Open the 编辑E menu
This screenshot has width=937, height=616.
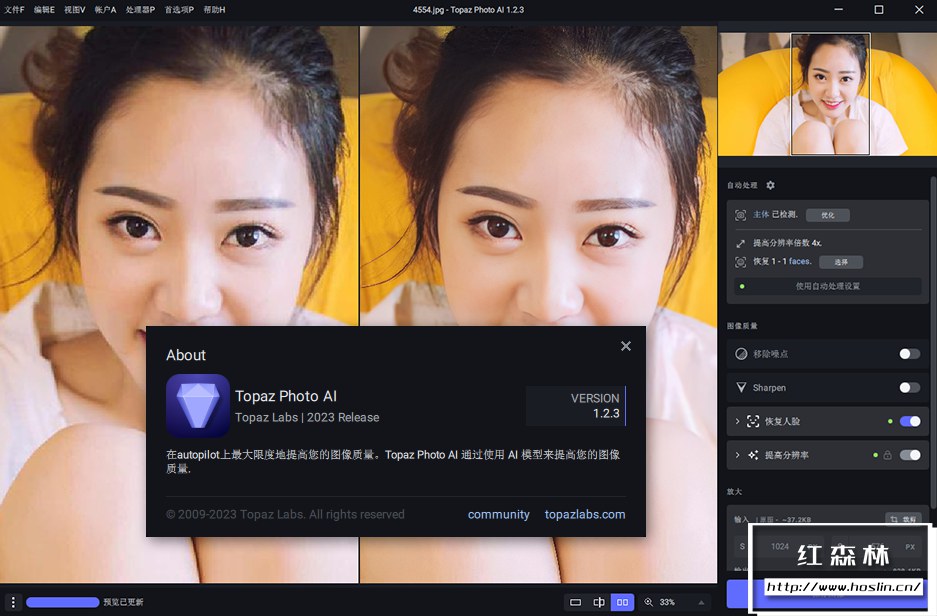[44, 10]
